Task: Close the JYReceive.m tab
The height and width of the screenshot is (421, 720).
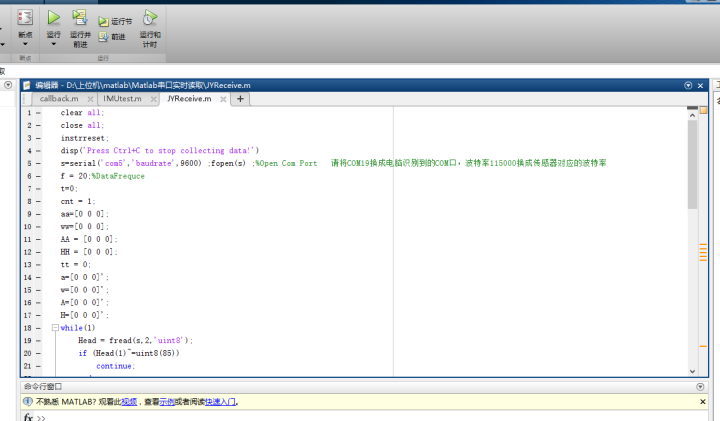Action: [223, 99]
